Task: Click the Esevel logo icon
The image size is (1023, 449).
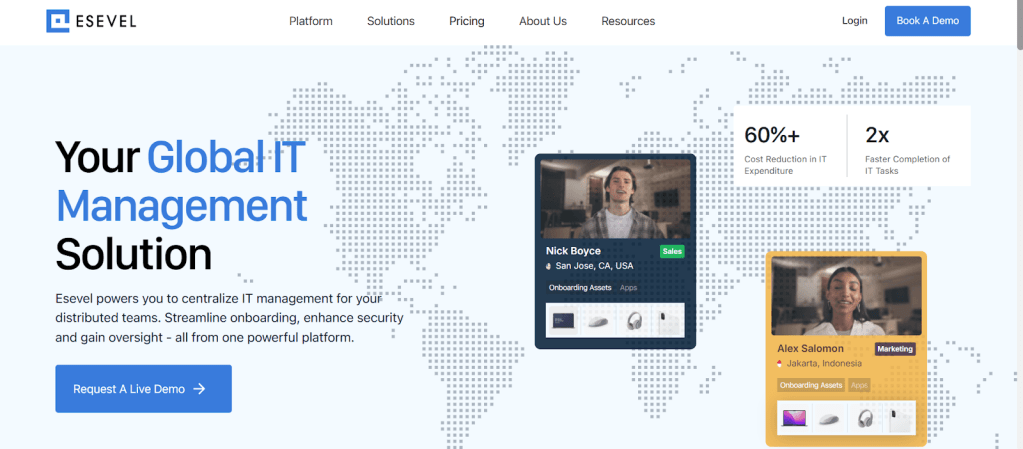Action: pyautogui.click(x=58, y=21)
